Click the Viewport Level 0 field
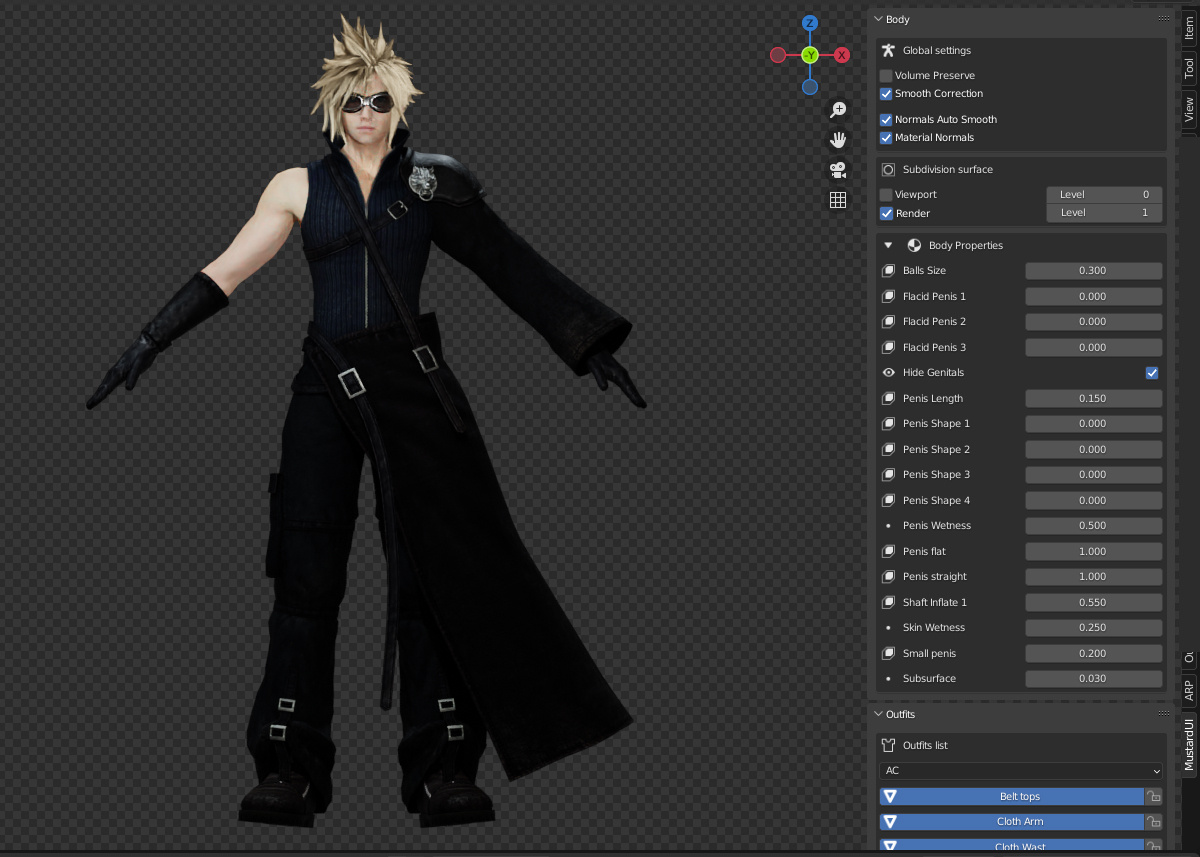 point(1104,195)
